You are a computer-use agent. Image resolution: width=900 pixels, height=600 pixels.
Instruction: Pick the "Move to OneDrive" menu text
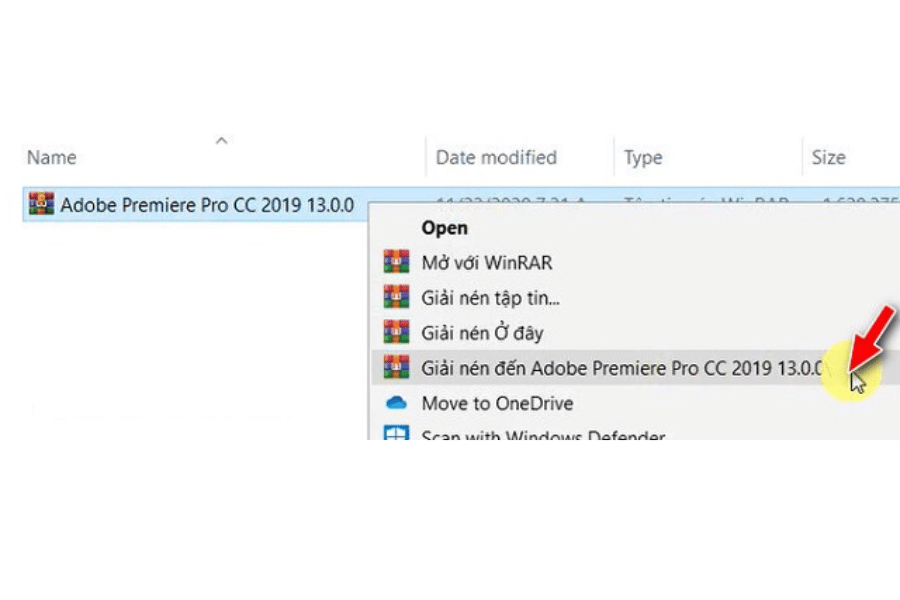pyautogui.click(x=497, y=403)
